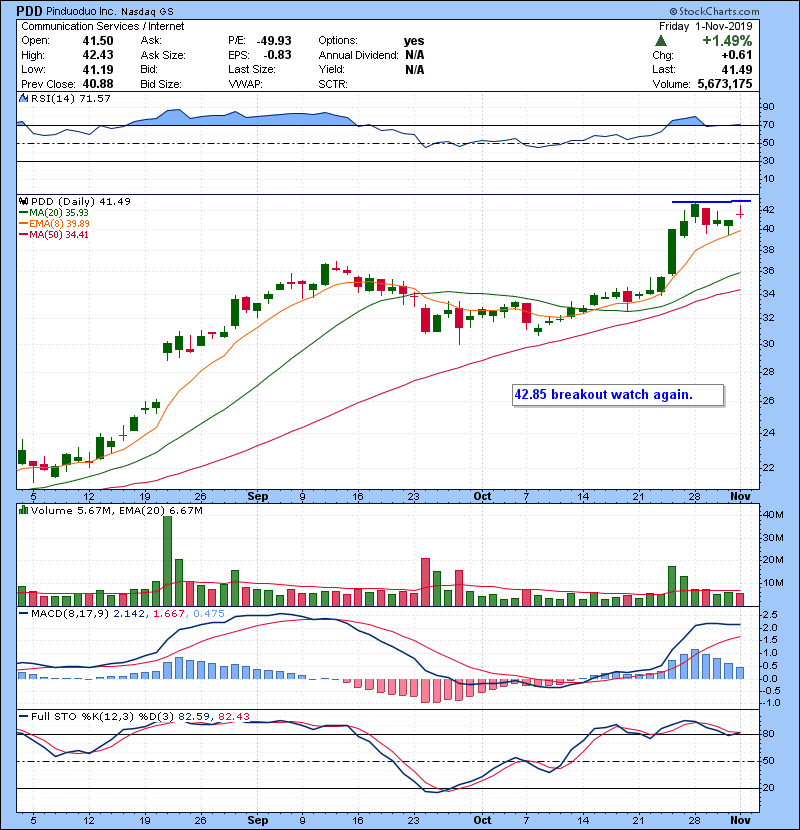Click the RSI(14) 71.57 indicator label
The image size is (800, 830).
70,98
